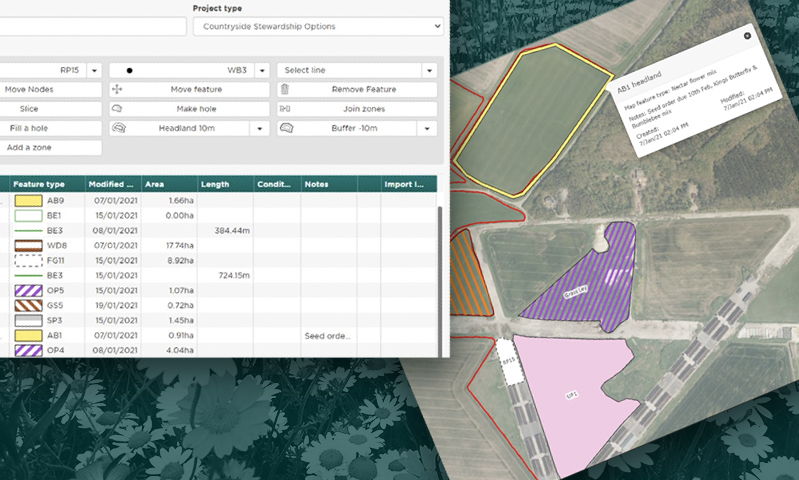Click the 'Seed orde...' note cell

tap(328, 335)
